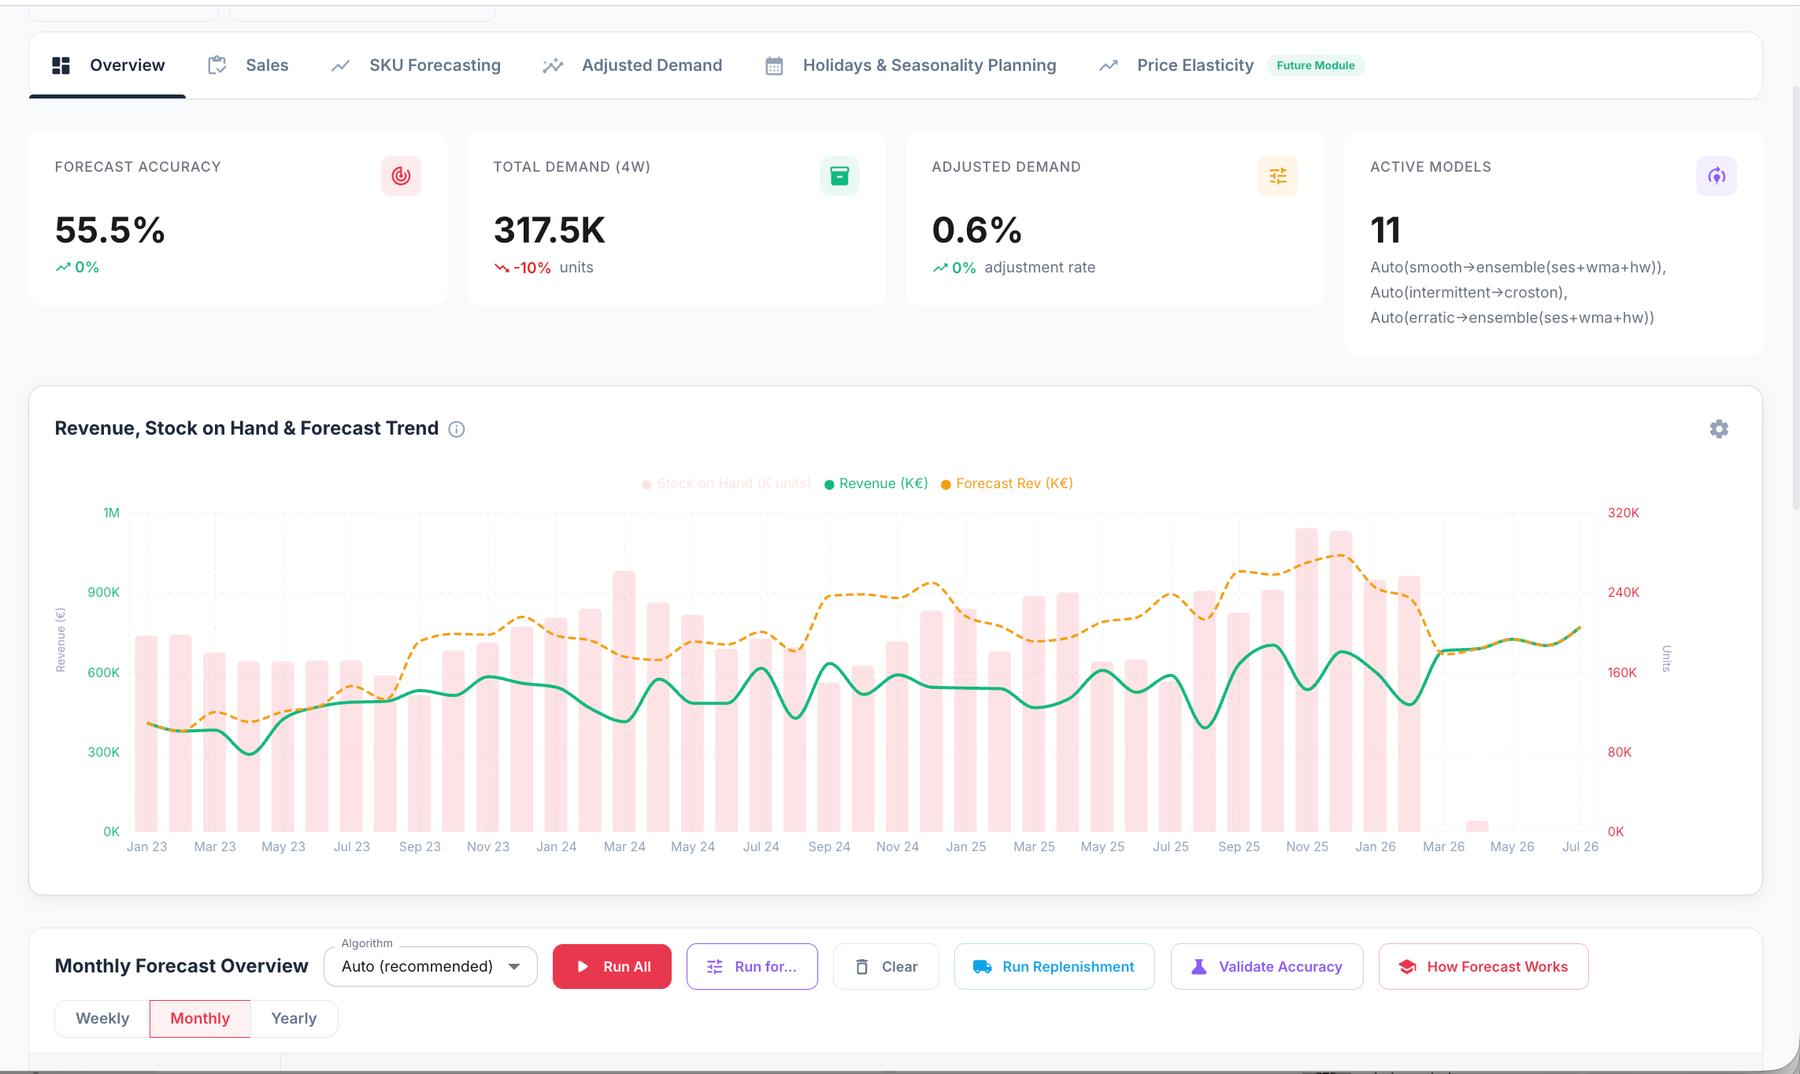1800x1074 pixels.
Task: Click the Run All button
Action: [612, 966]
